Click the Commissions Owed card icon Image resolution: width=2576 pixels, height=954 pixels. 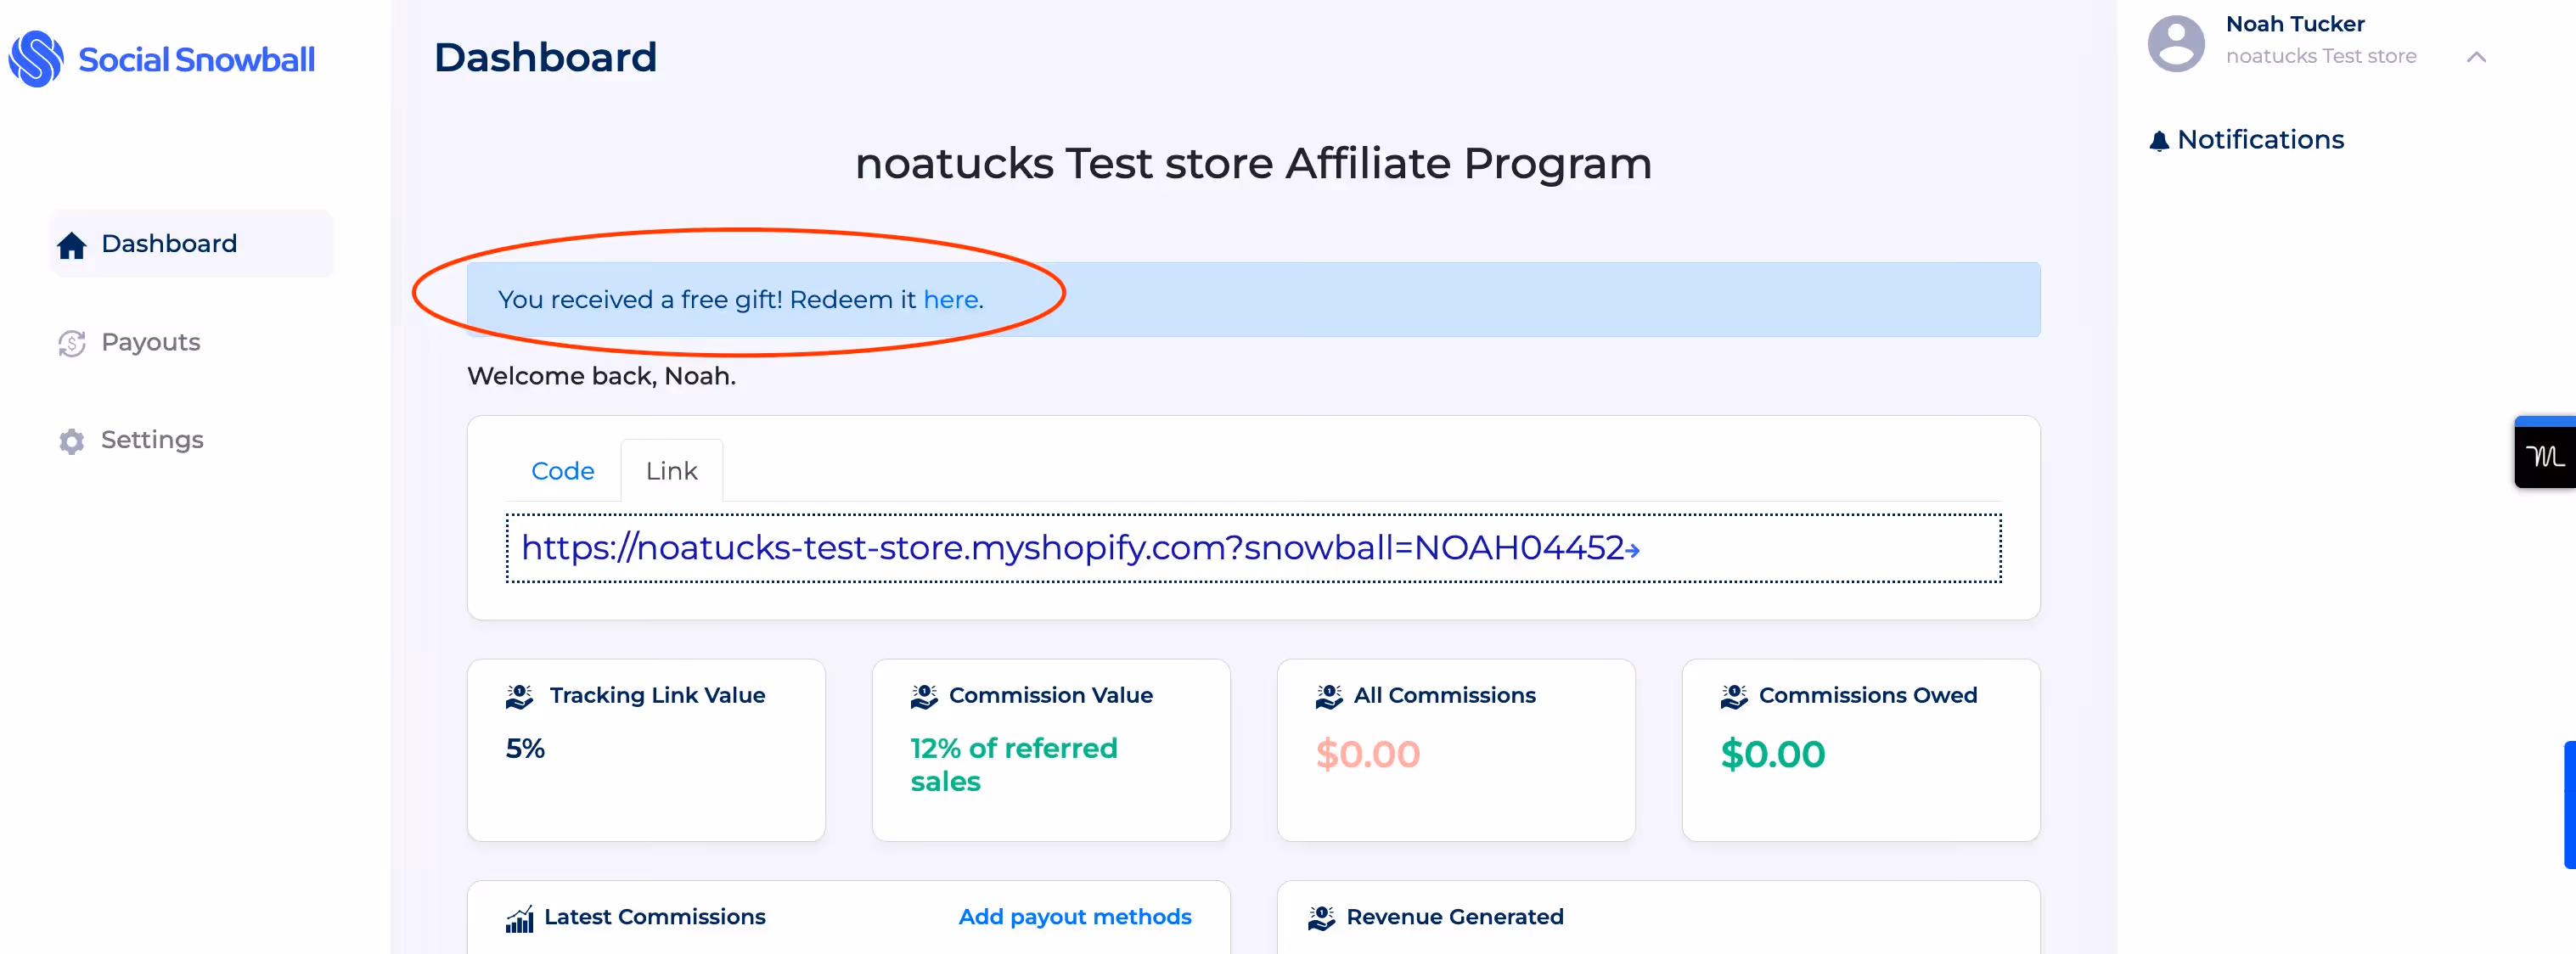pos(1734,696)
